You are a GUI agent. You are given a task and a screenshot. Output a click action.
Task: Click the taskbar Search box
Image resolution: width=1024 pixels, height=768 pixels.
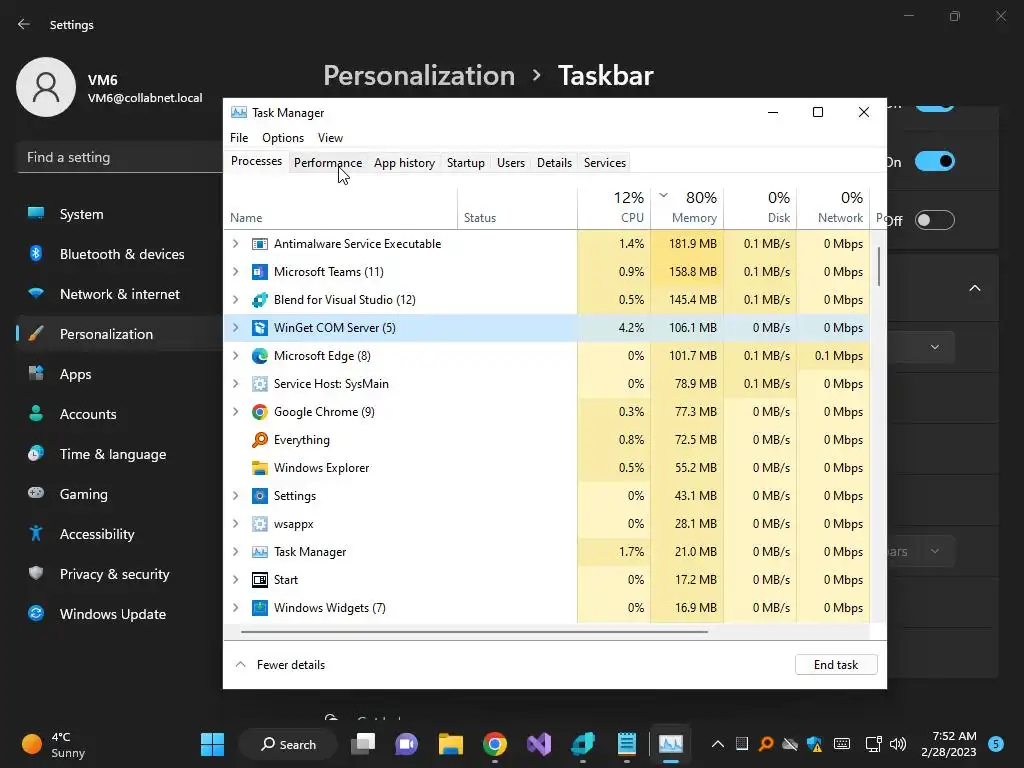(x=288, y=744)
